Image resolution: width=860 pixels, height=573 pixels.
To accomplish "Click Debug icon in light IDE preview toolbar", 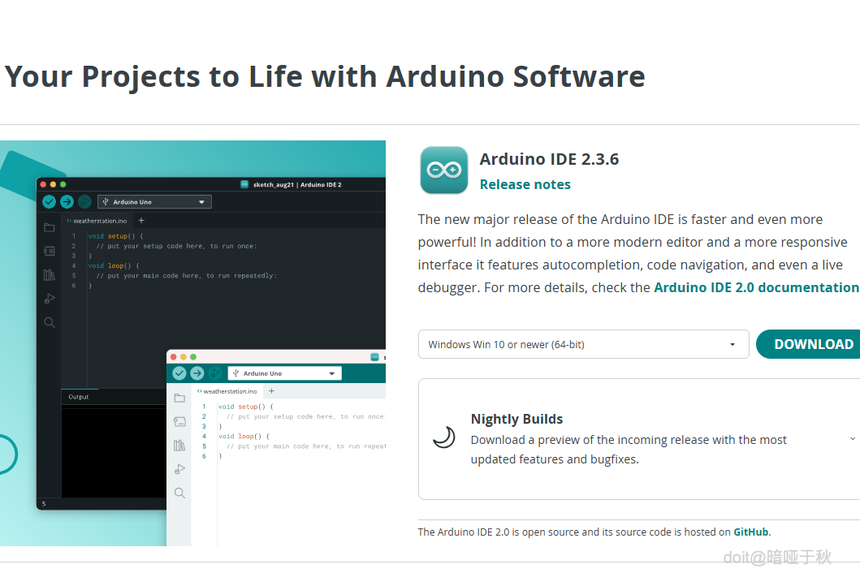I will [214, 373].
